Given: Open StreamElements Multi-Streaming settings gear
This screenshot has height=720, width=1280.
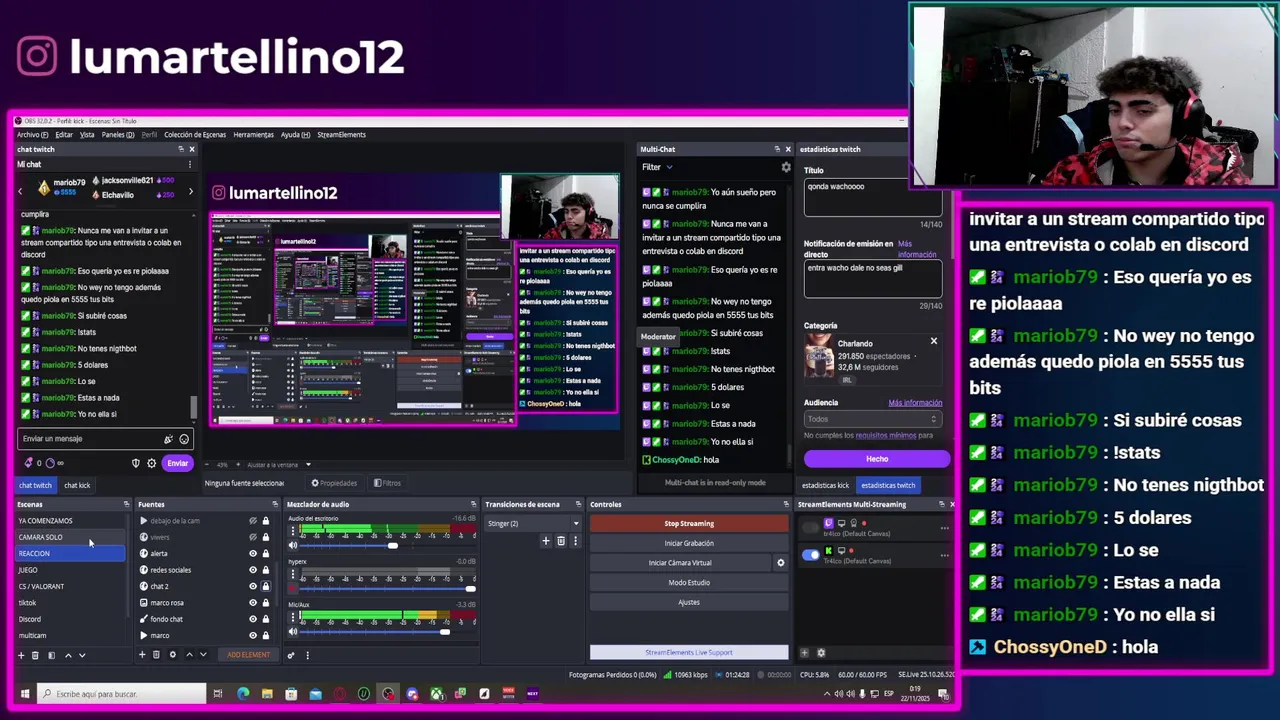Looking at the screenshot, I should 821,653.
